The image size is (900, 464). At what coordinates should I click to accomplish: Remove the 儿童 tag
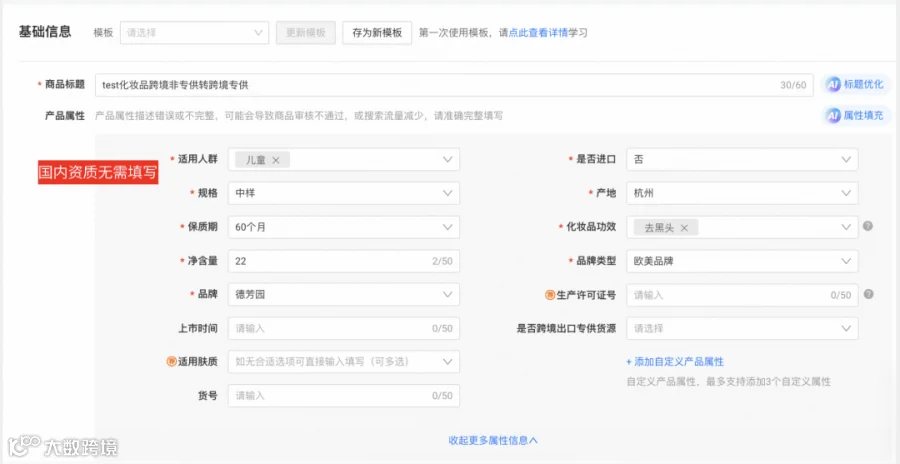[276, 160]
